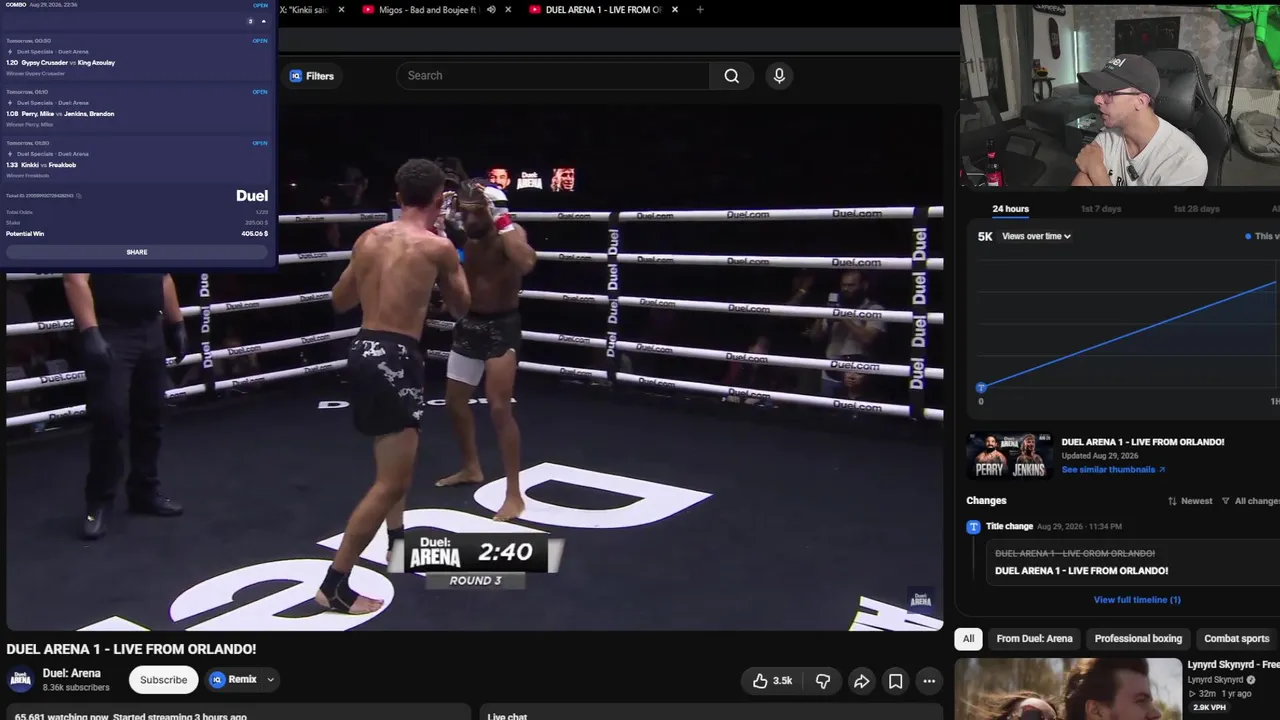Image resolution: width=1280 pixels, height=720 pixels.
Task: Open the Filters button beside the search bar
Action: (x=312, y=76)
